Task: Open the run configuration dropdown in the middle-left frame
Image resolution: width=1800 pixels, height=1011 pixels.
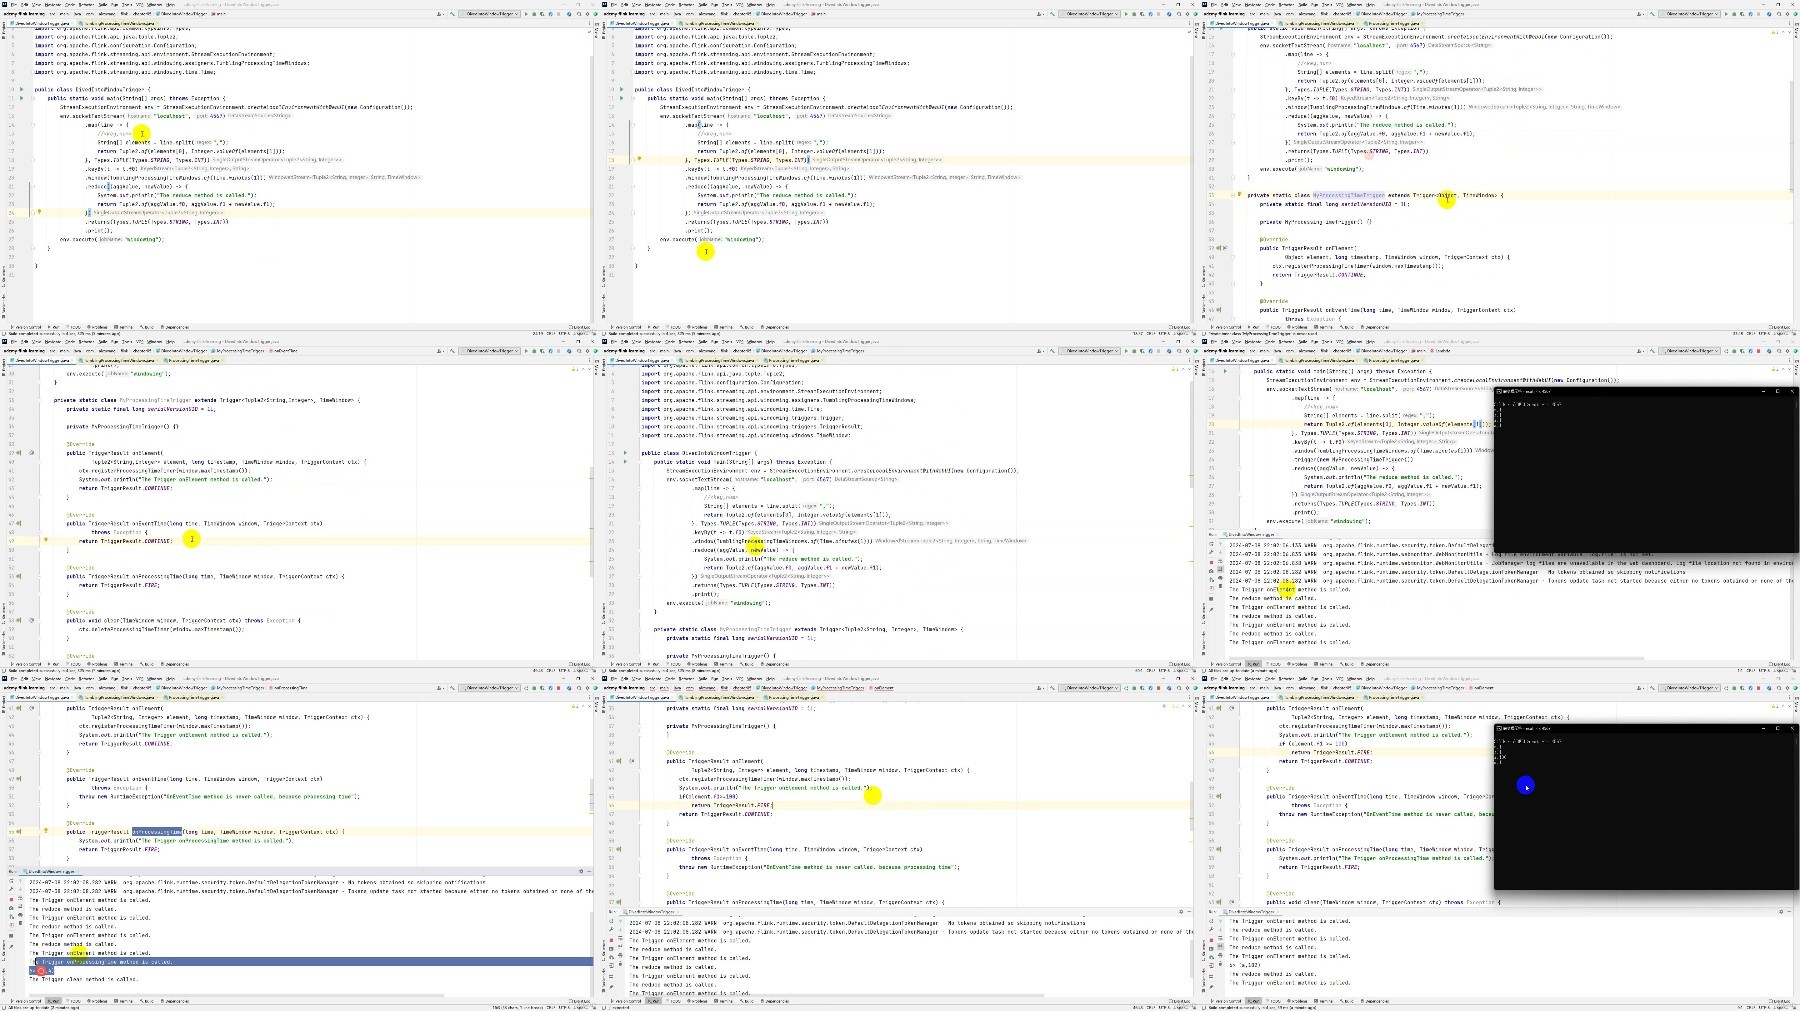Action: tap(489, 351)
